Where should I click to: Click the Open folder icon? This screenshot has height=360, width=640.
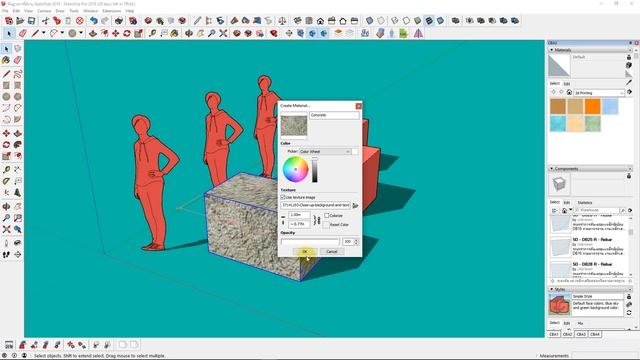(20, 20)
